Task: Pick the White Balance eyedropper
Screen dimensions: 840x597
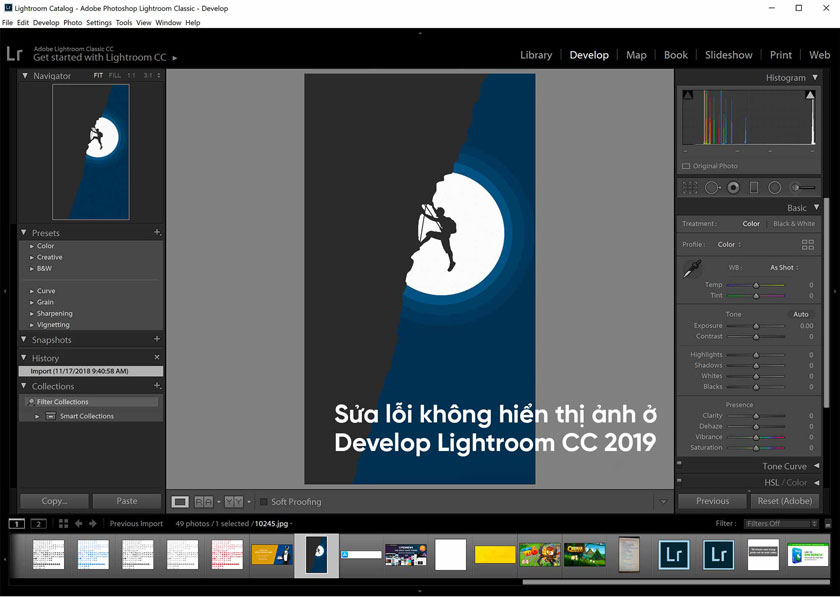Action: pos(692,268)
